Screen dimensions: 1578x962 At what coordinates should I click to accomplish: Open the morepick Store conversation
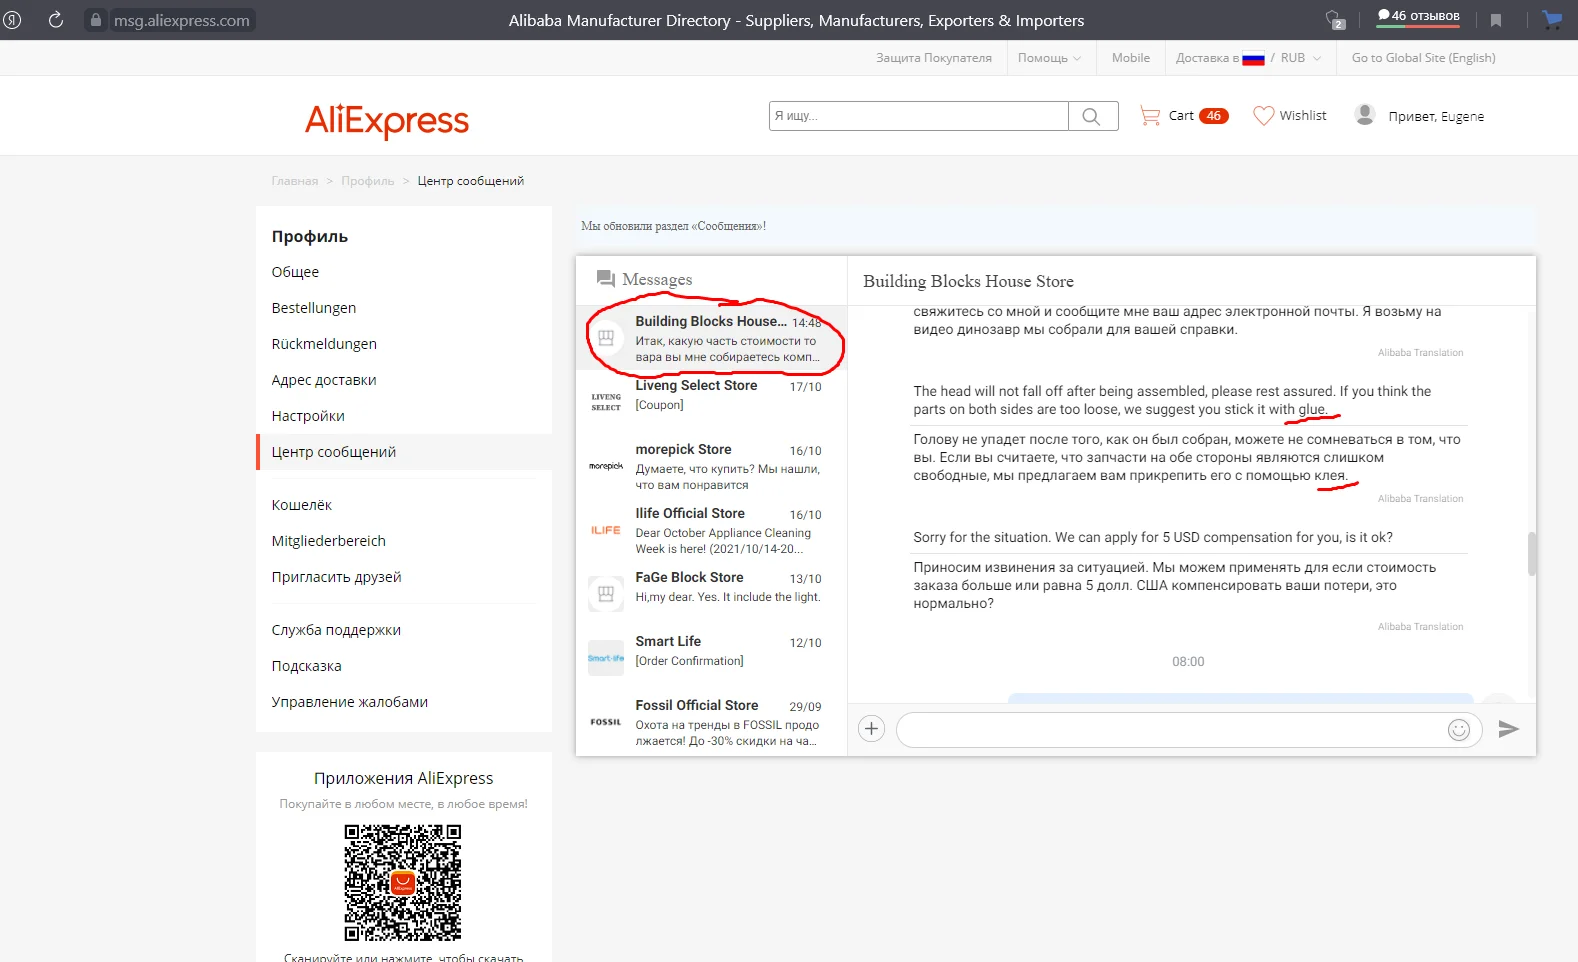(712, 466)
